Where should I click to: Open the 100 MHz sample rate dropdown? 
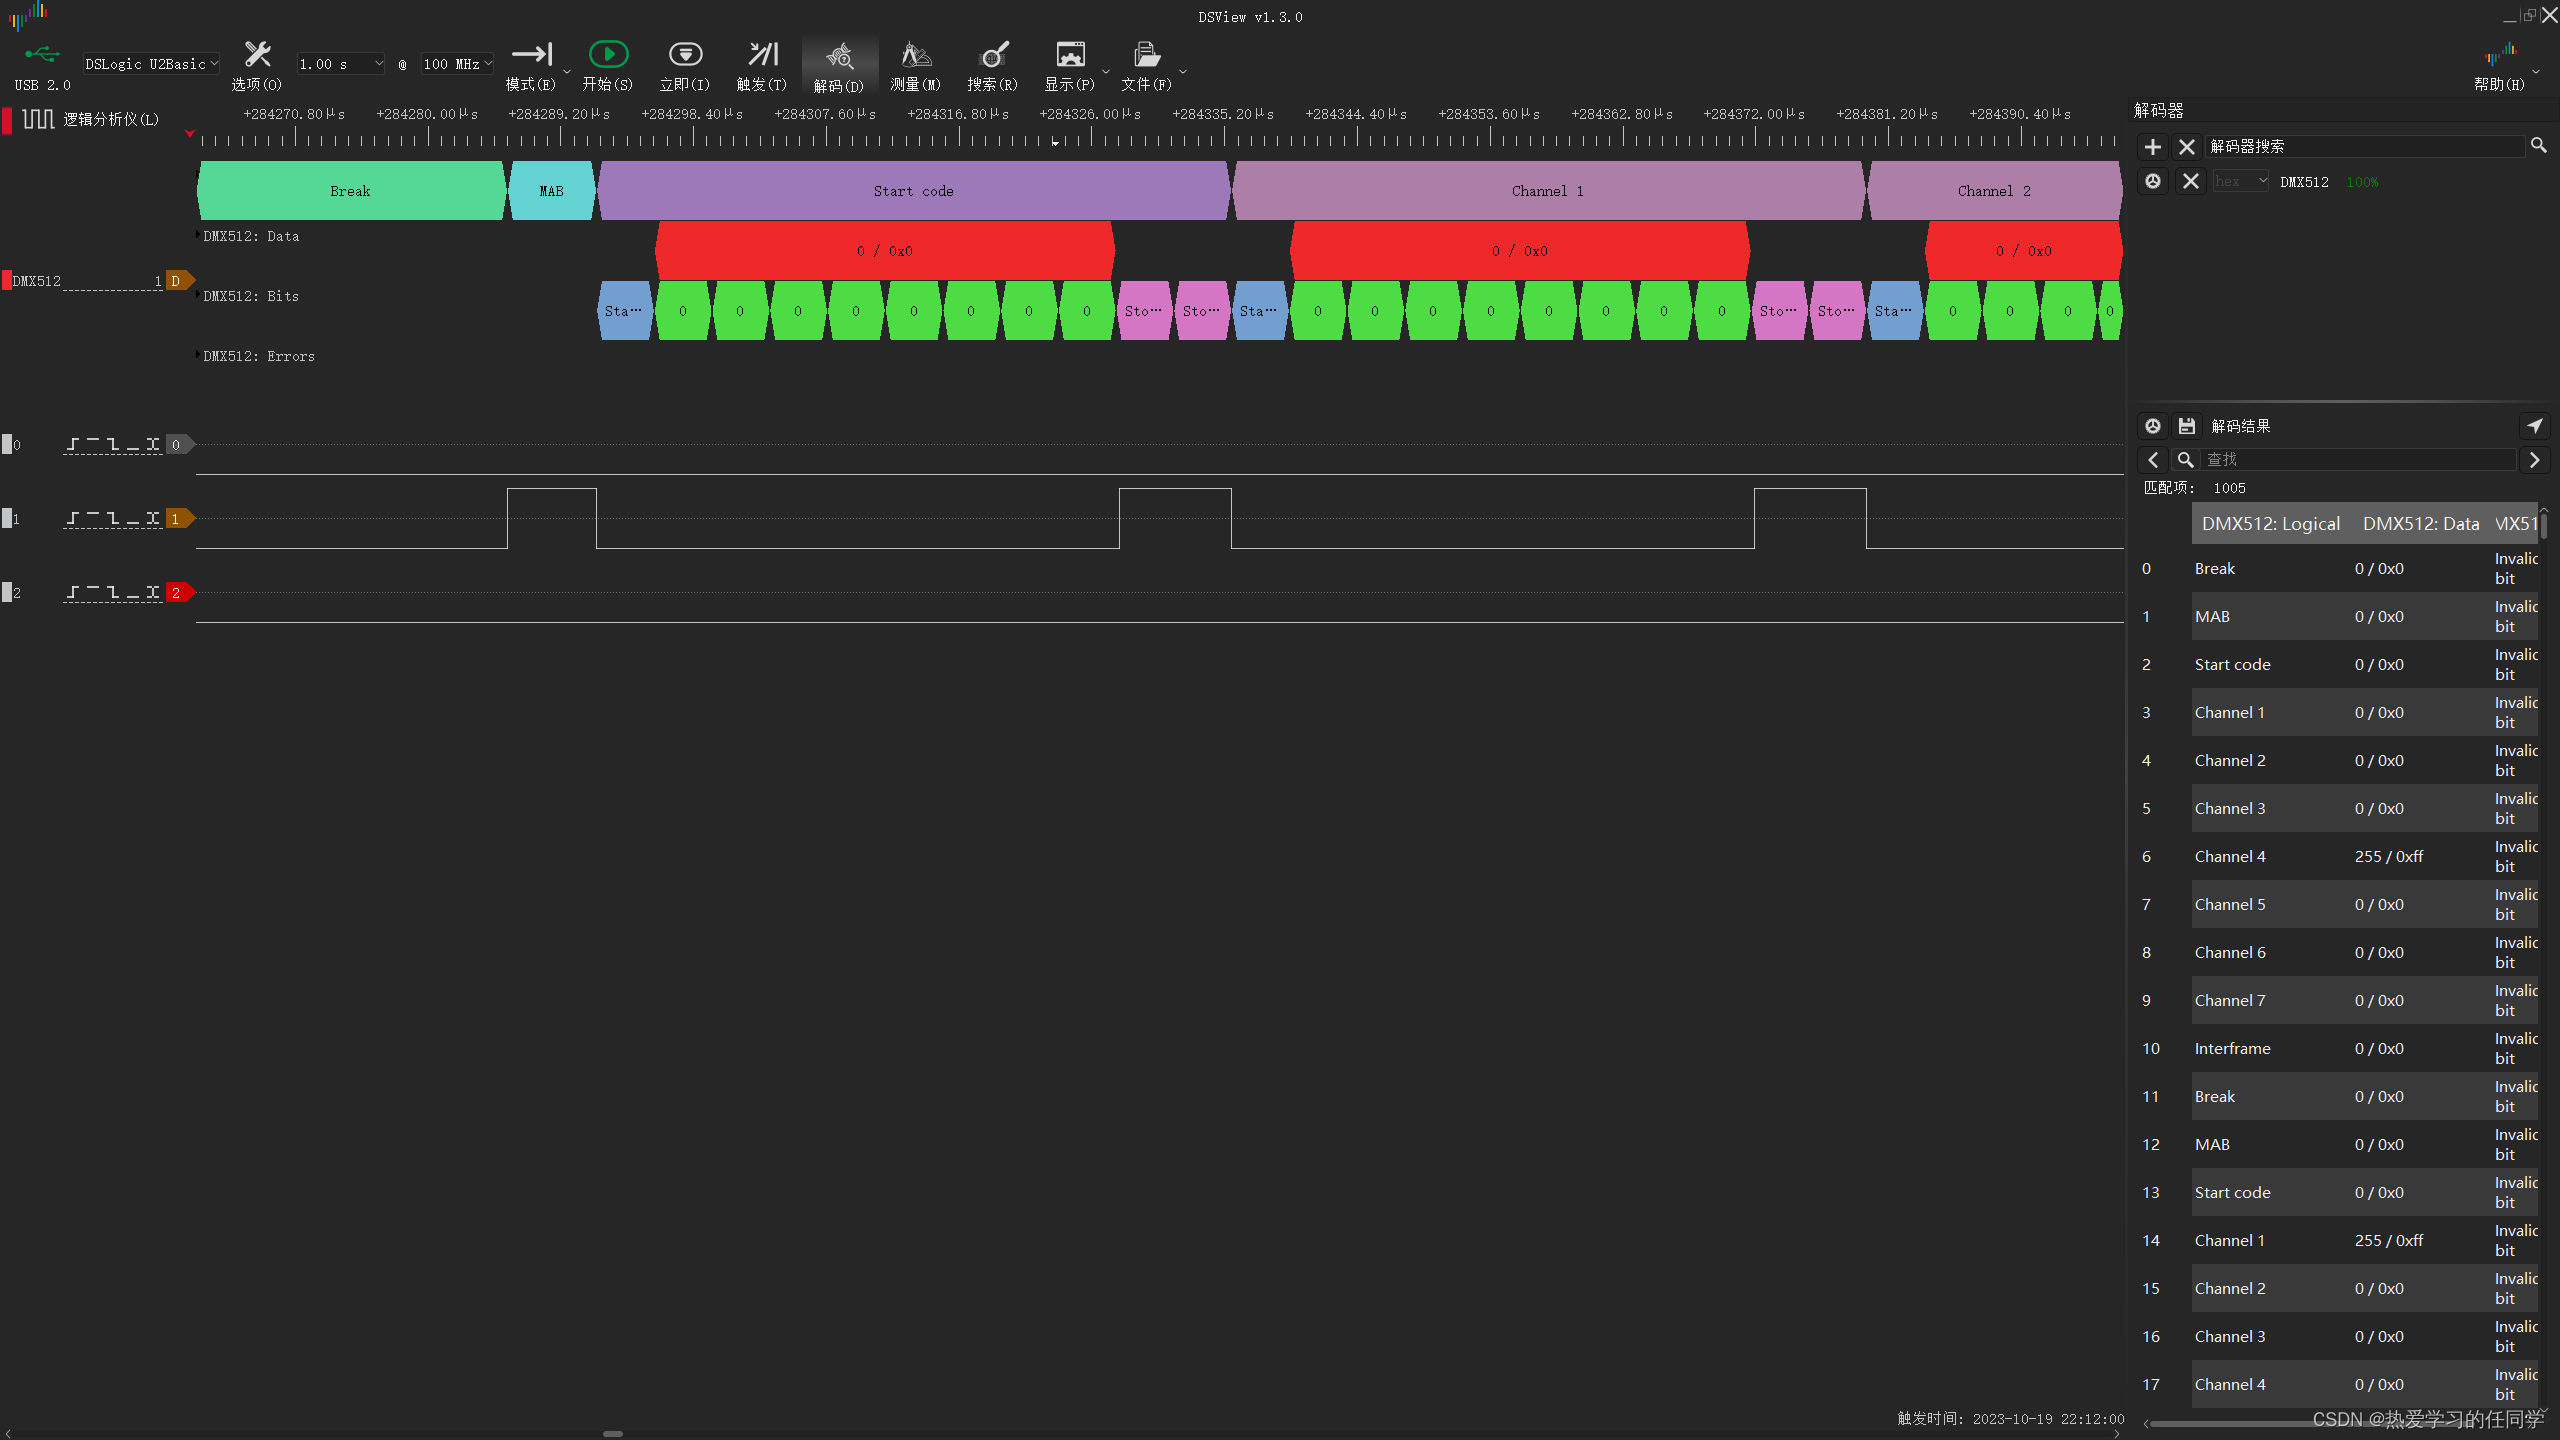(x=457, y=64)
